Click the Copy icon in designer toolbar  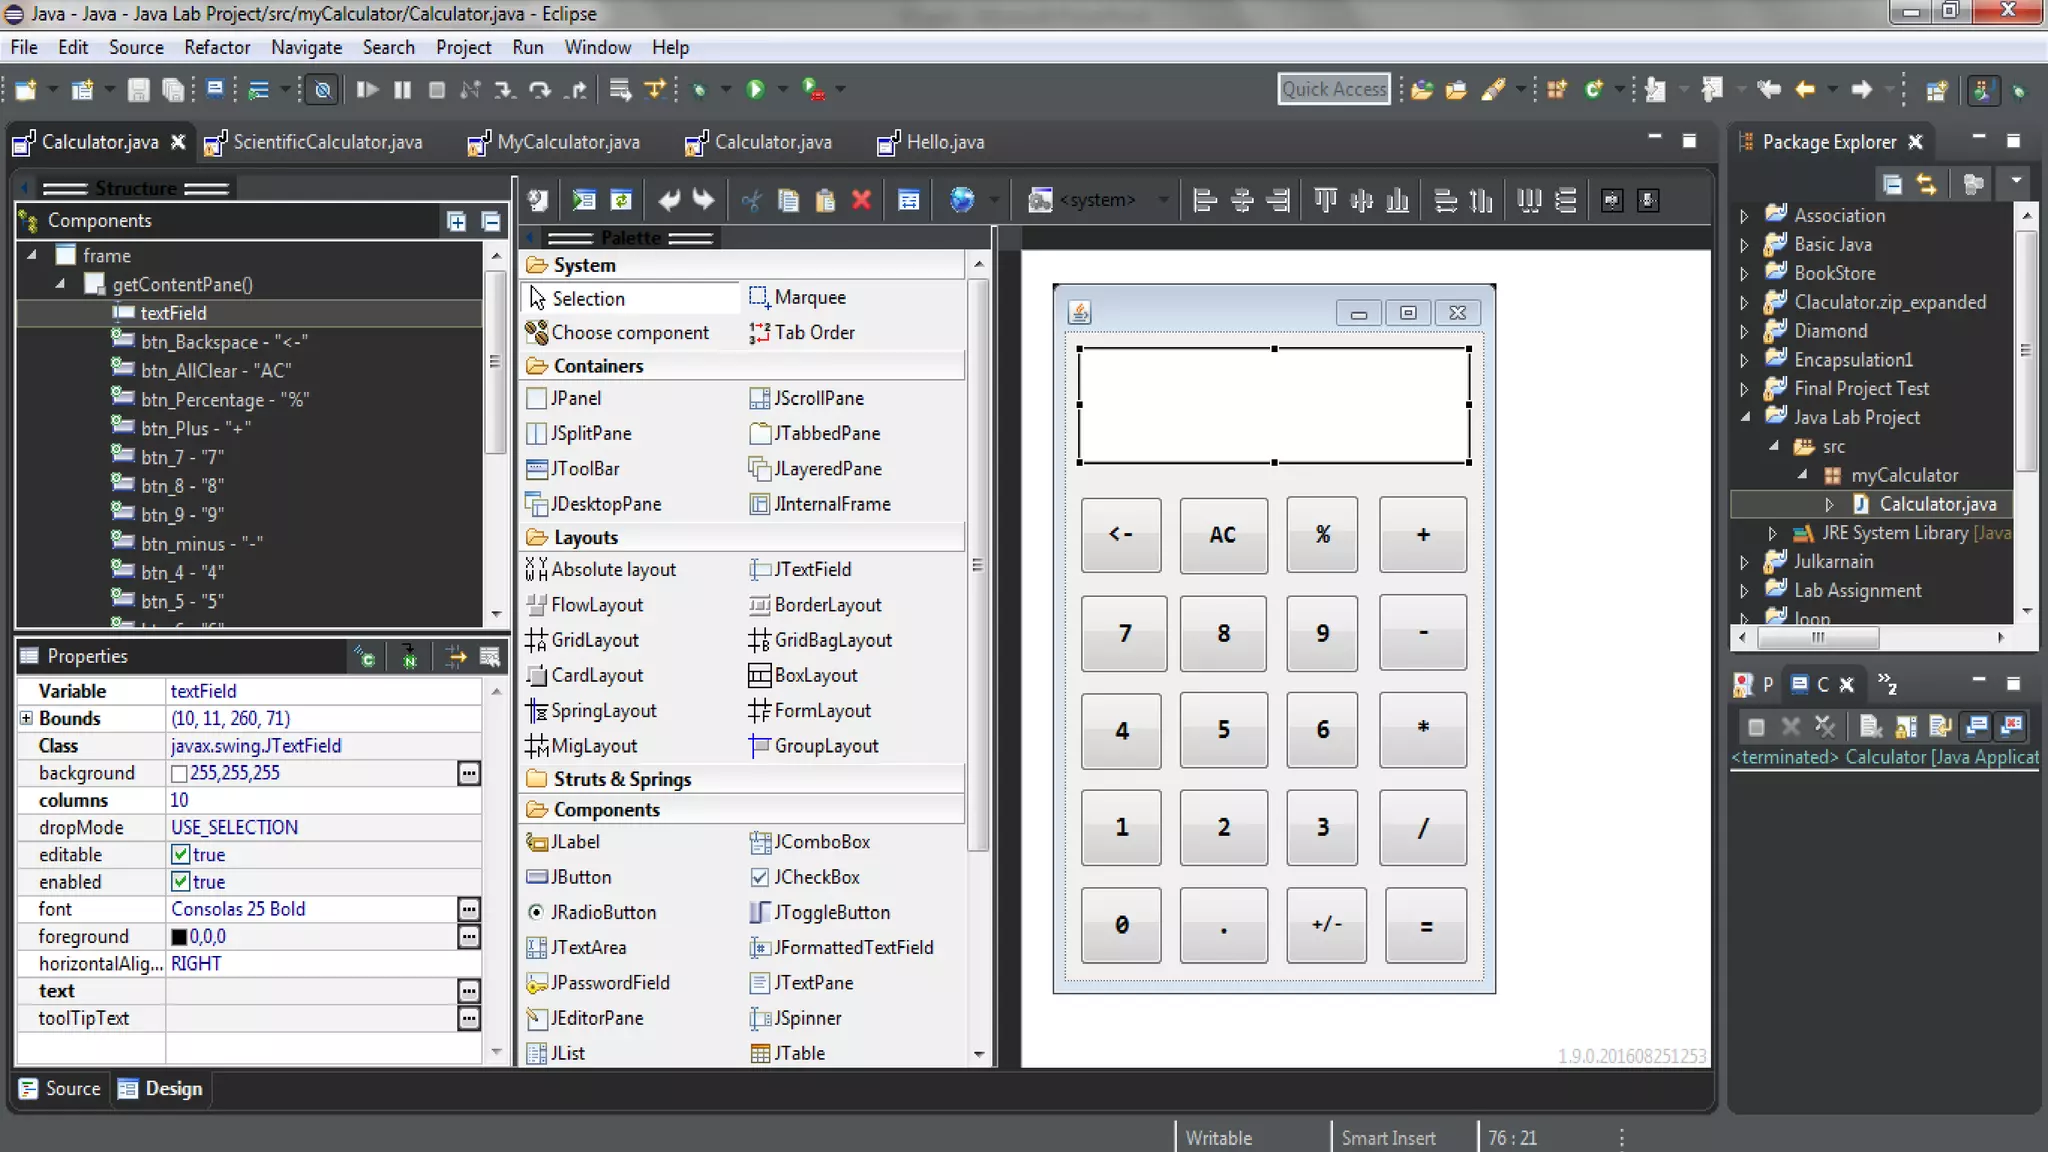788,200
